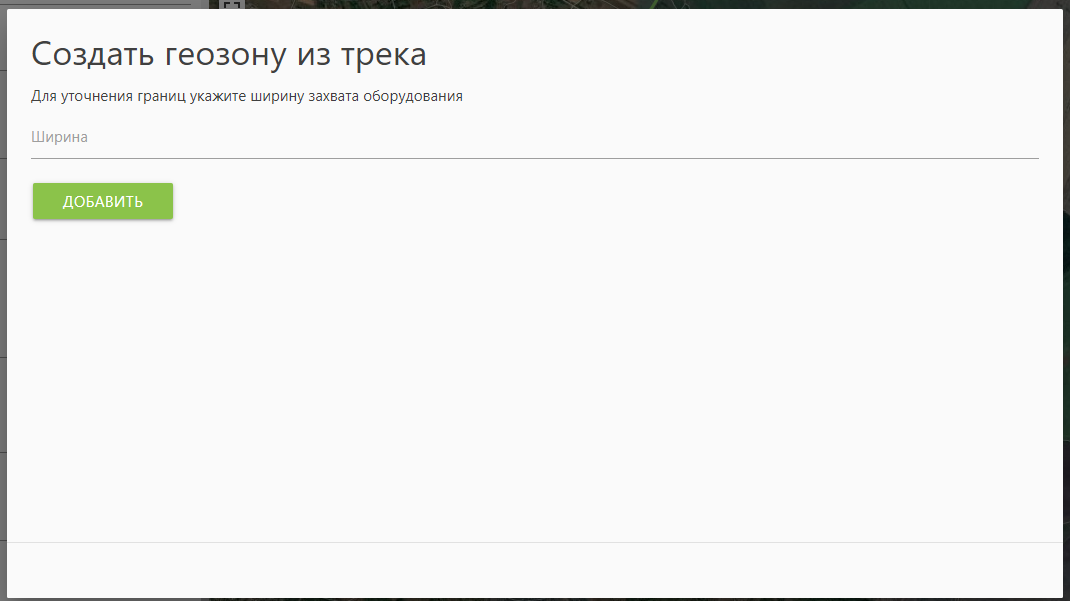This screenshot has height=601, width=1070.
Task: Click the underline of the Ширина field
Action: pos(535,158)
